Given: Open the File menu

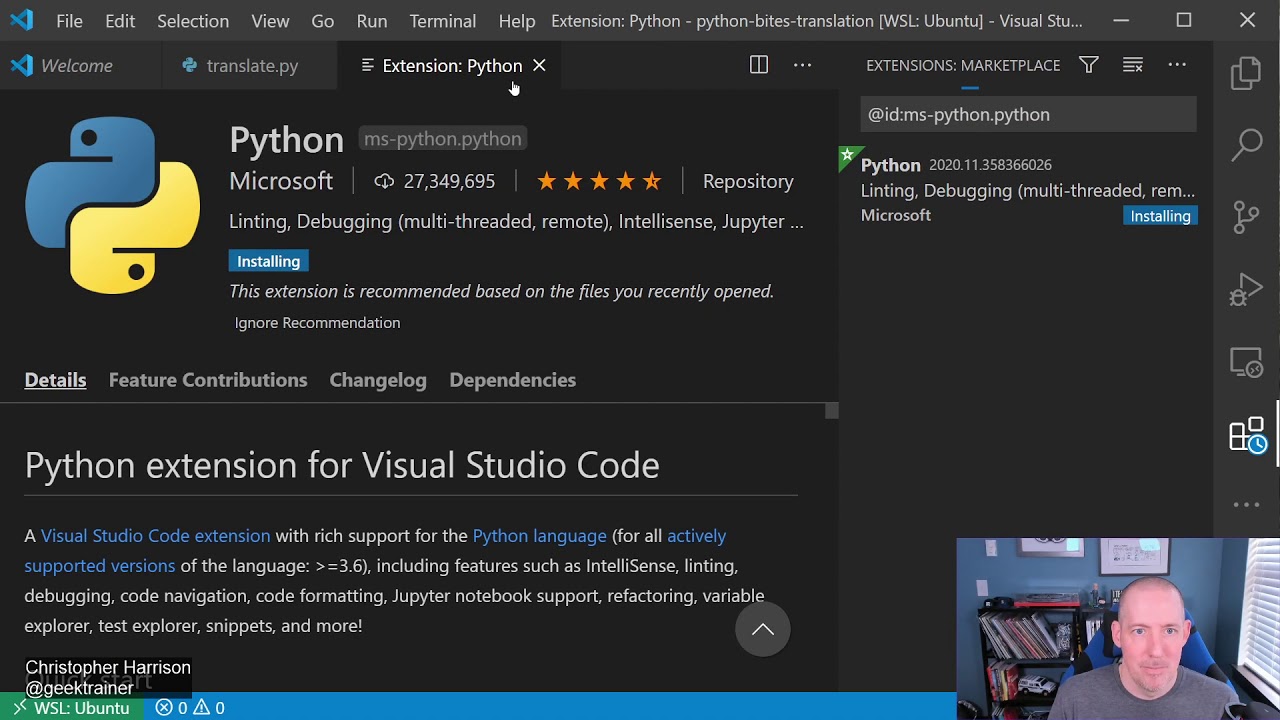Looking at the screenshot, I should point(70,21).
